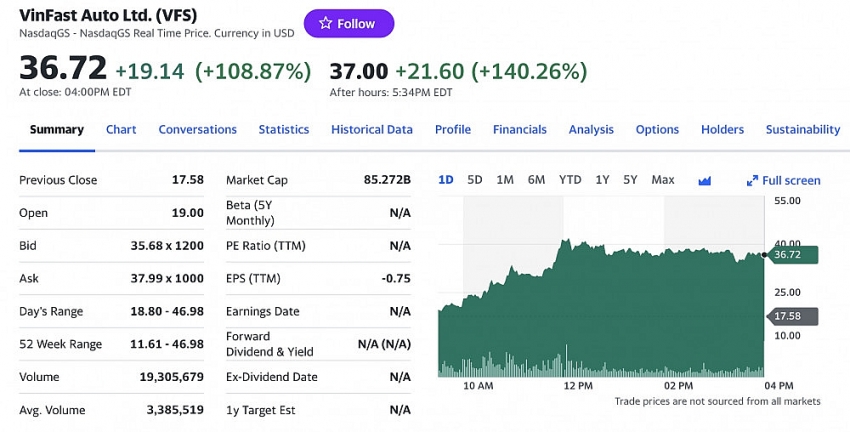Viewport: 850px width, 432px height.
Task: Switch chart range to 5D
Action: pyautogui.click(x=475, y=180)
